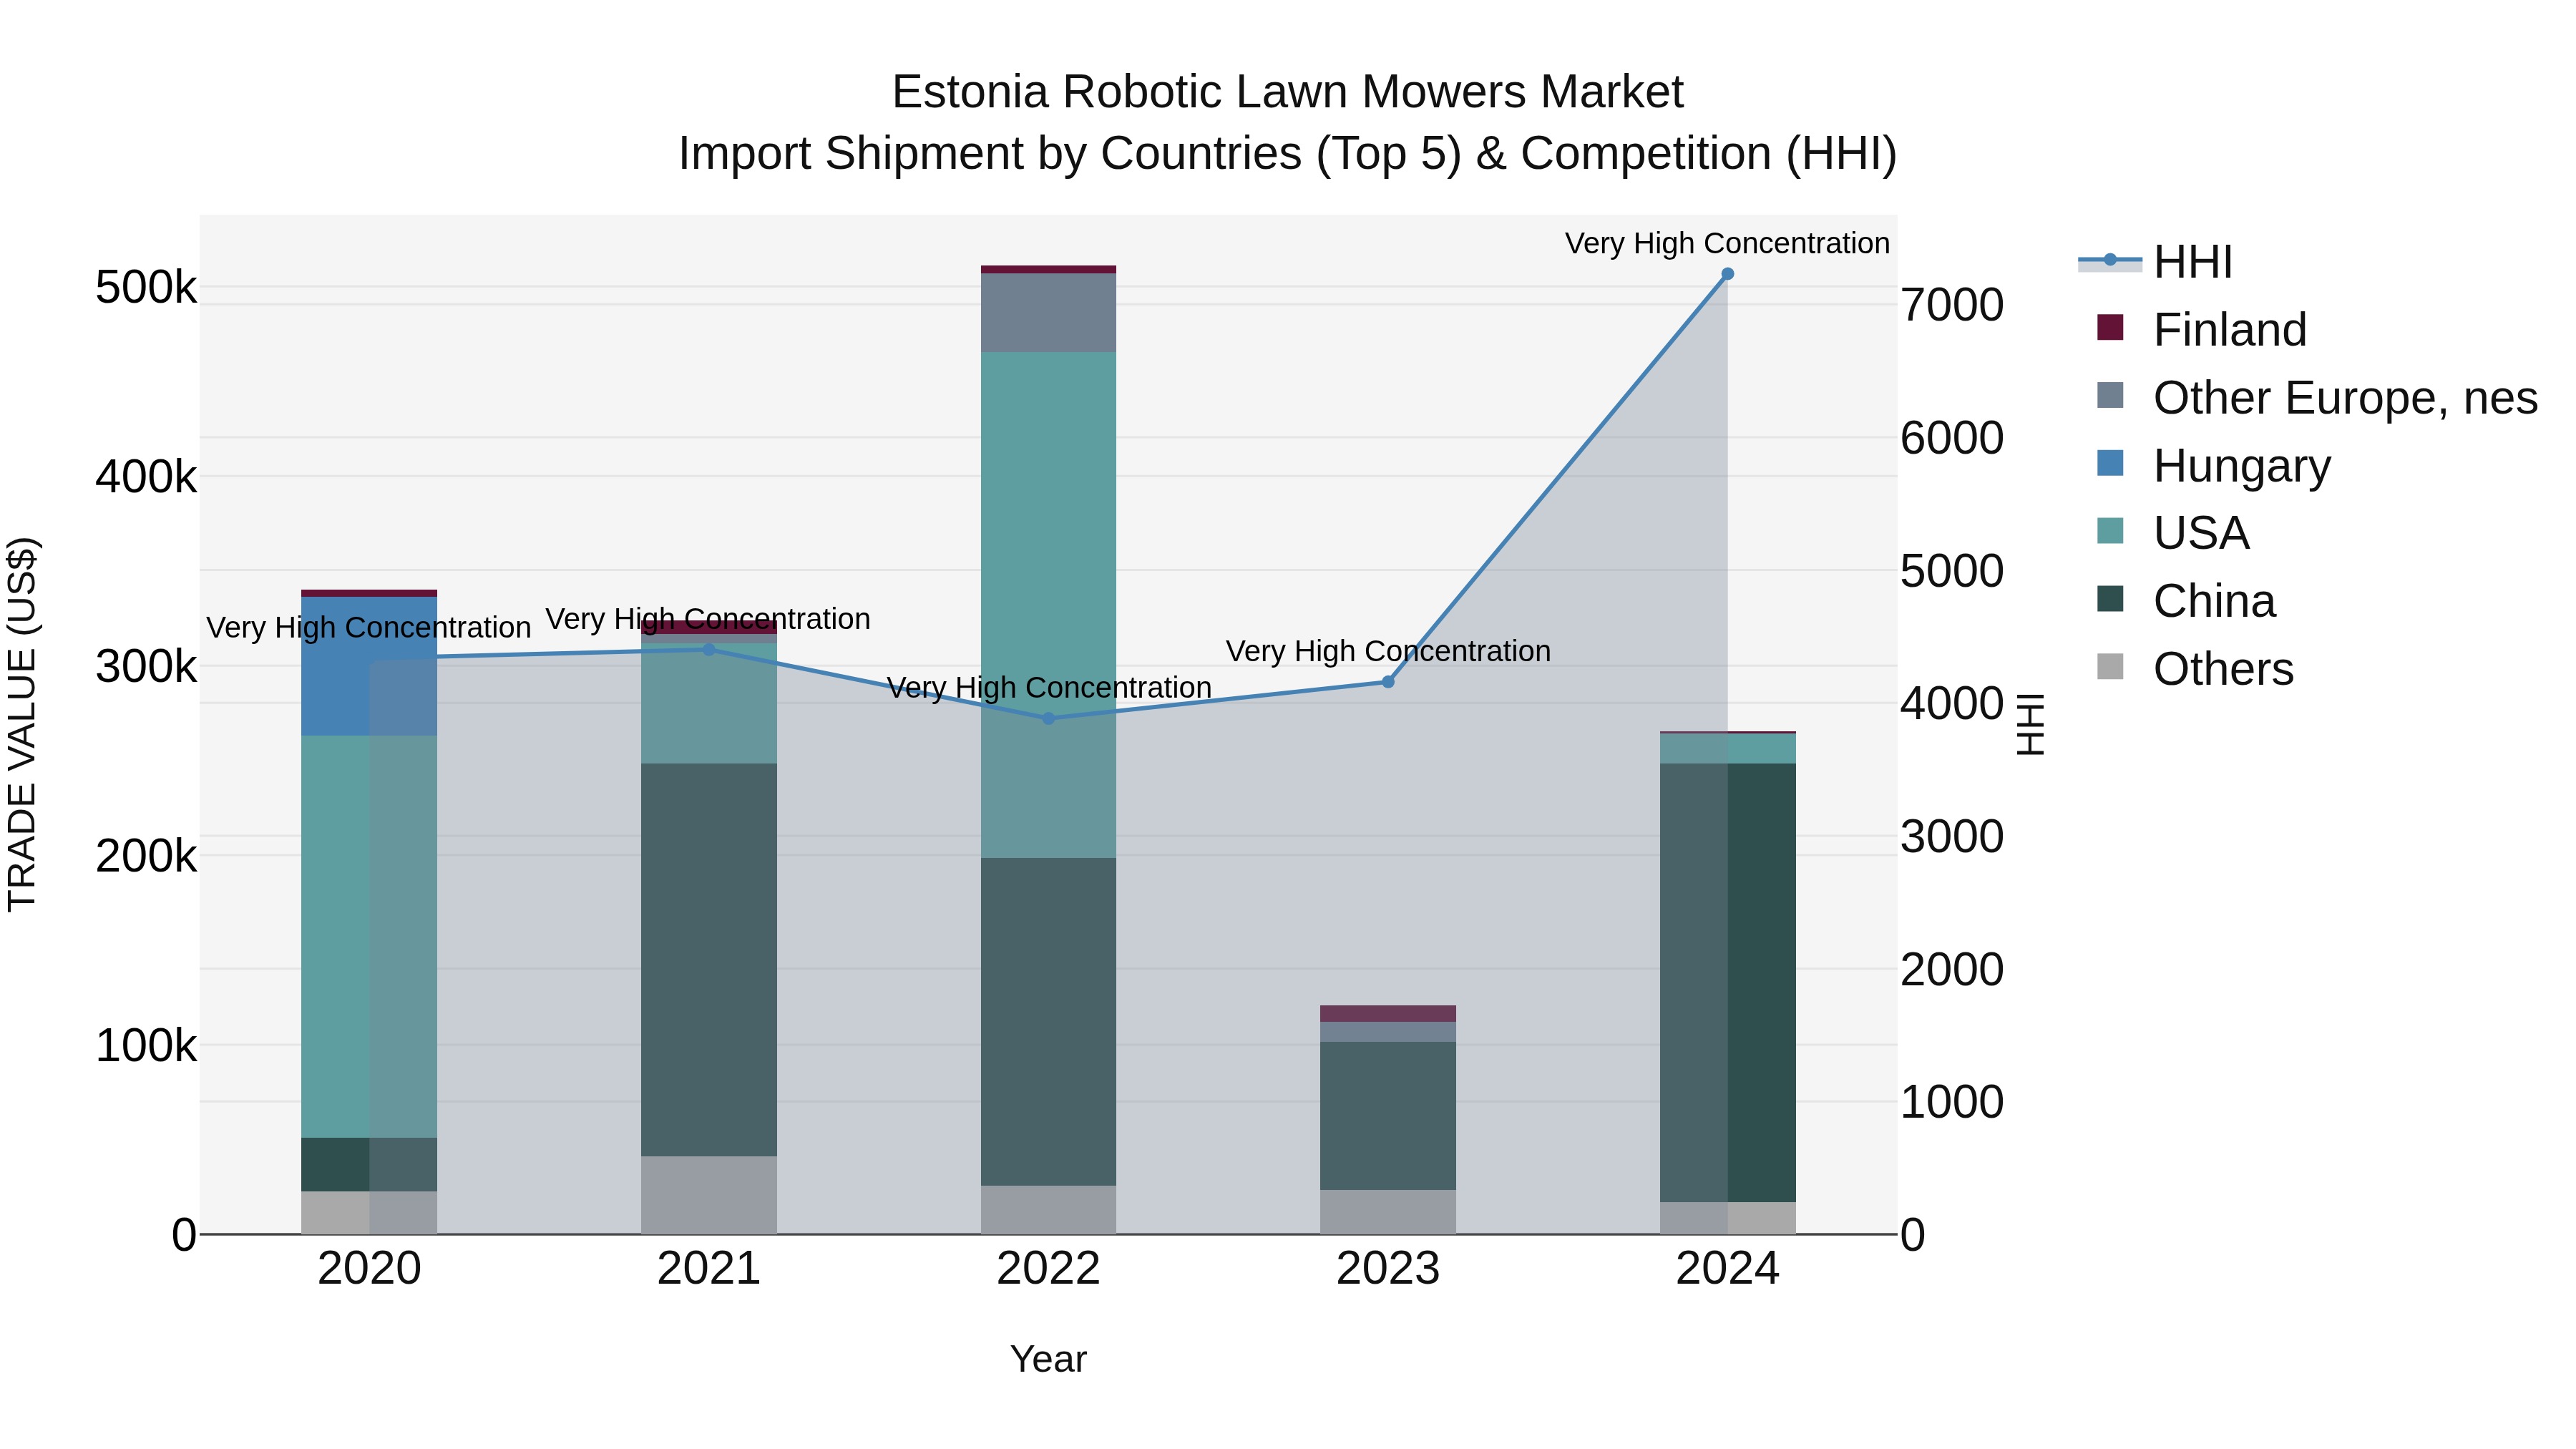2576x1449 pixels.
Task: Toggle the China legend entry
Action: tap(2185, 601)
